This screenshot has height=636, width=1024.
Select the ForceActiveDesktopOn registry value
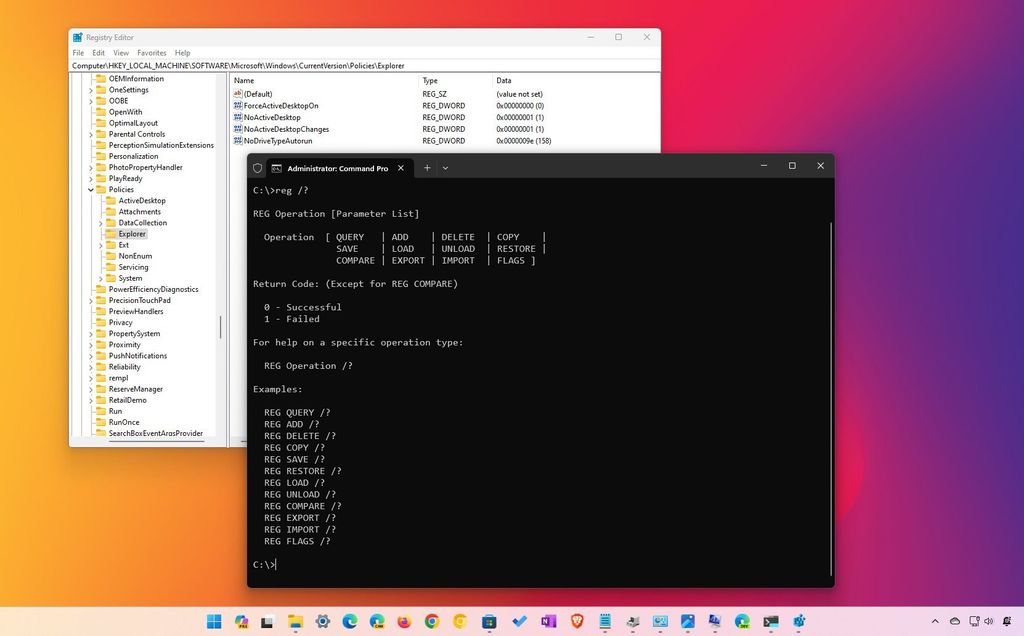(281, 105)
